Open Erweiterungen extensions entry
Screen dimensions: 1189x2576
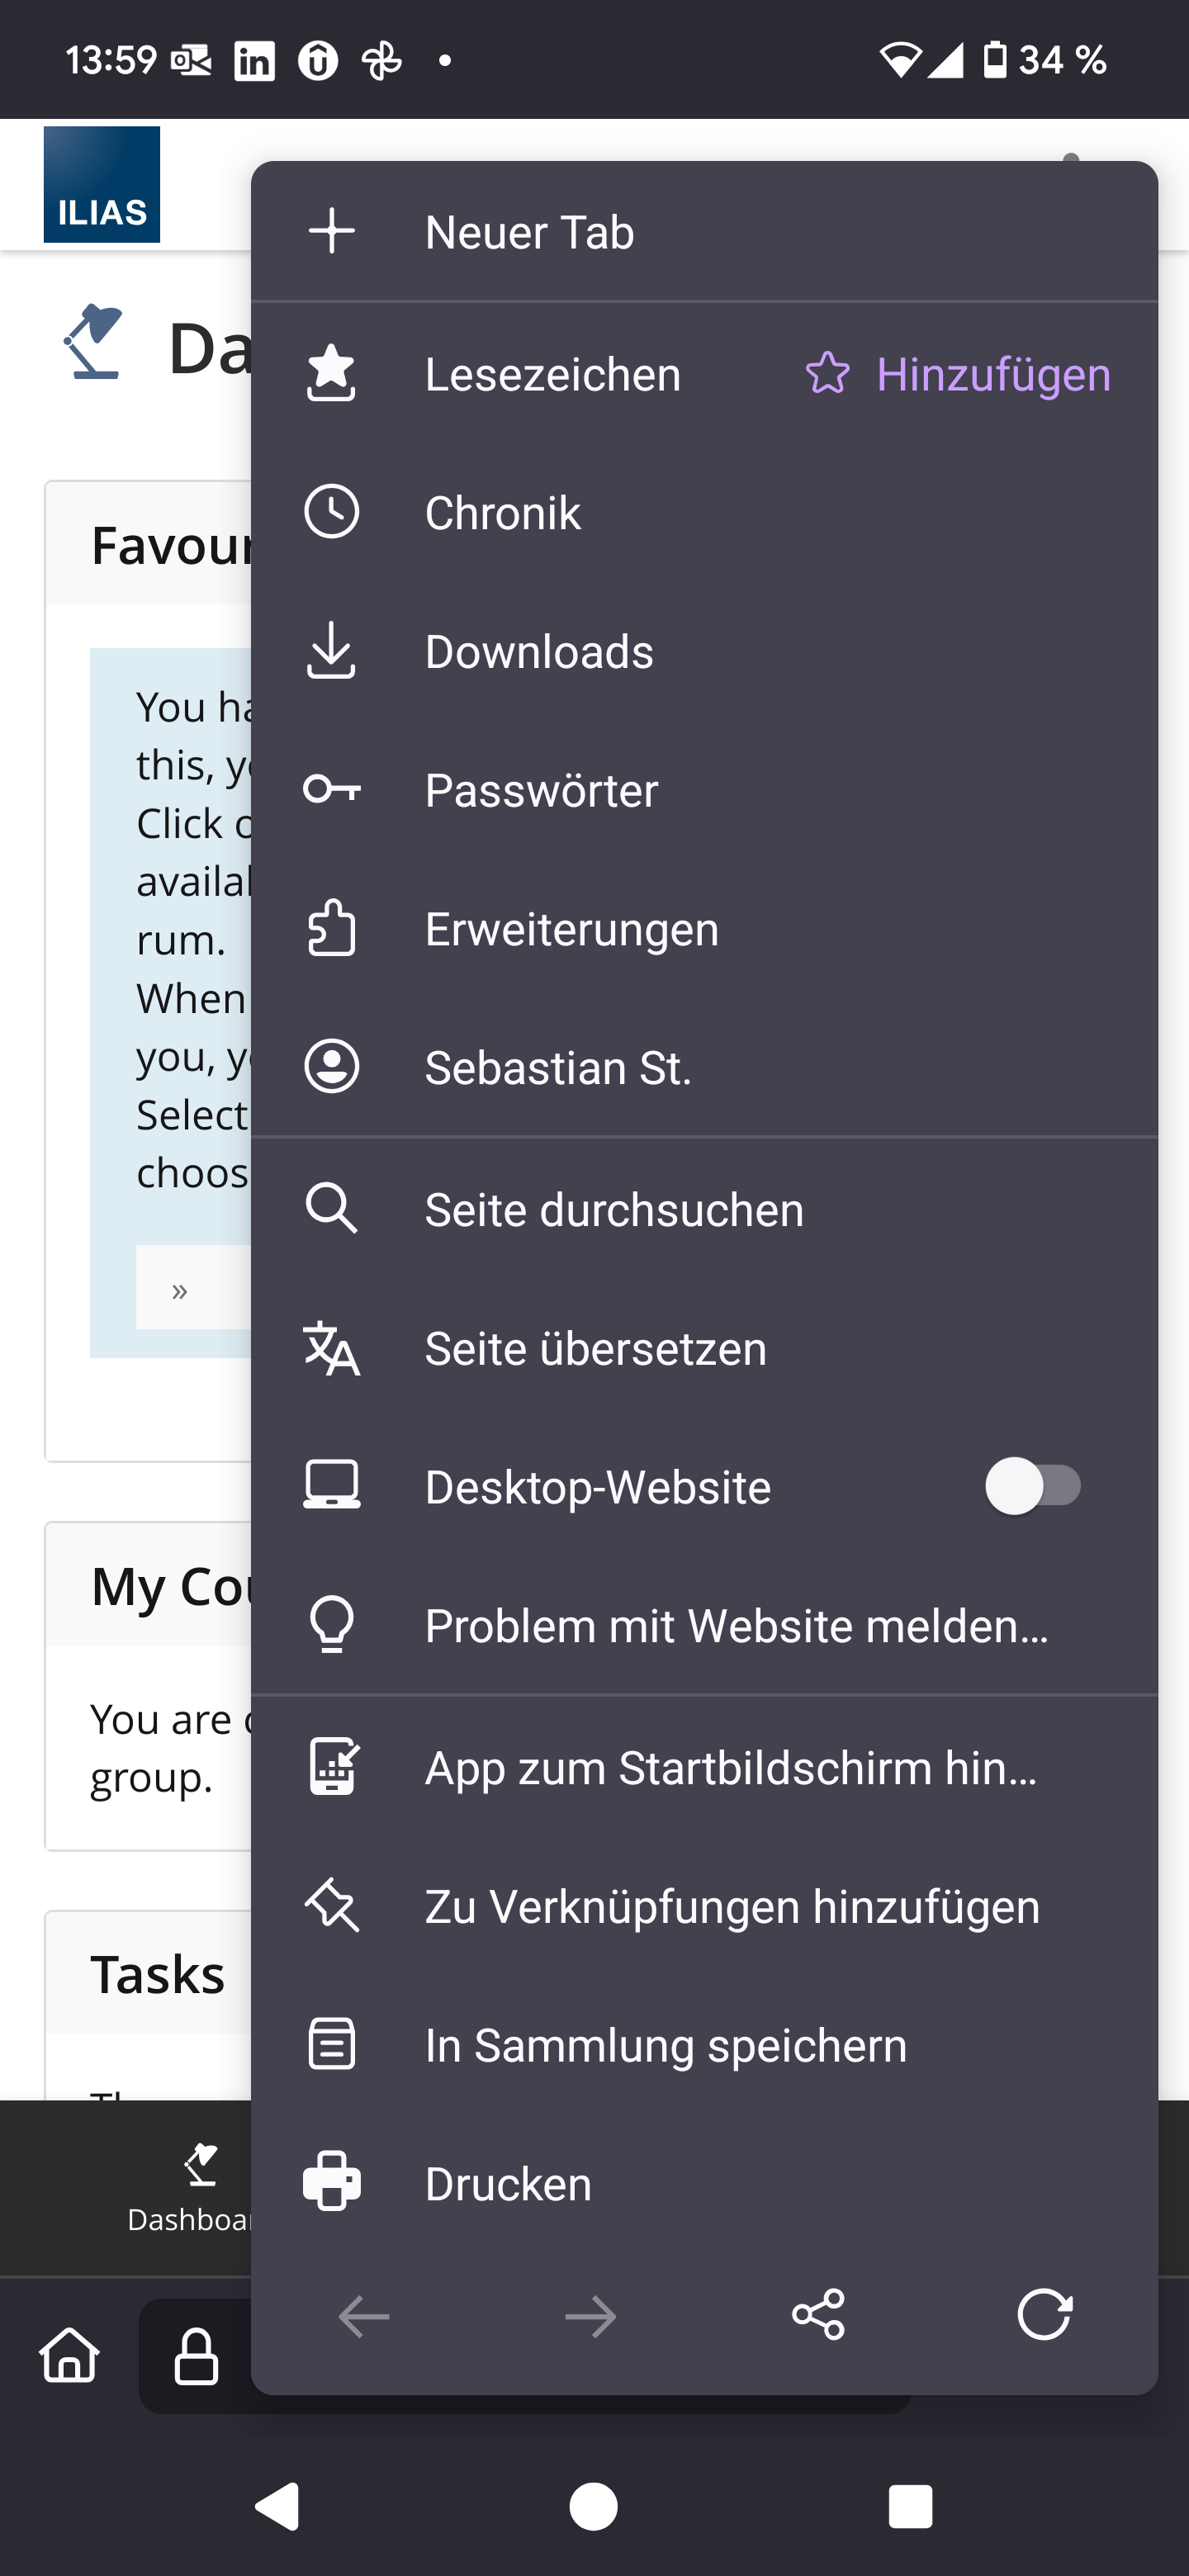(571, 929)
